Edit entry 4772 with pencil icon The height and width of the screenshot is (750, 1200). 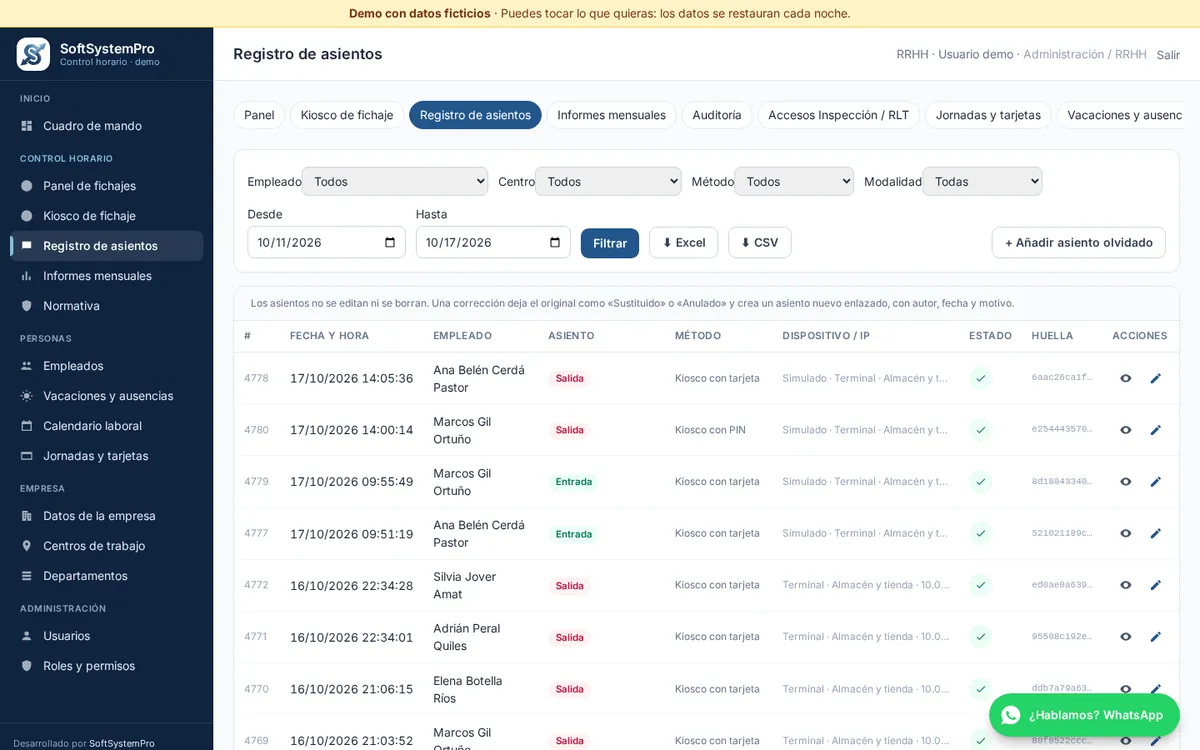[x=1156, y=585]
